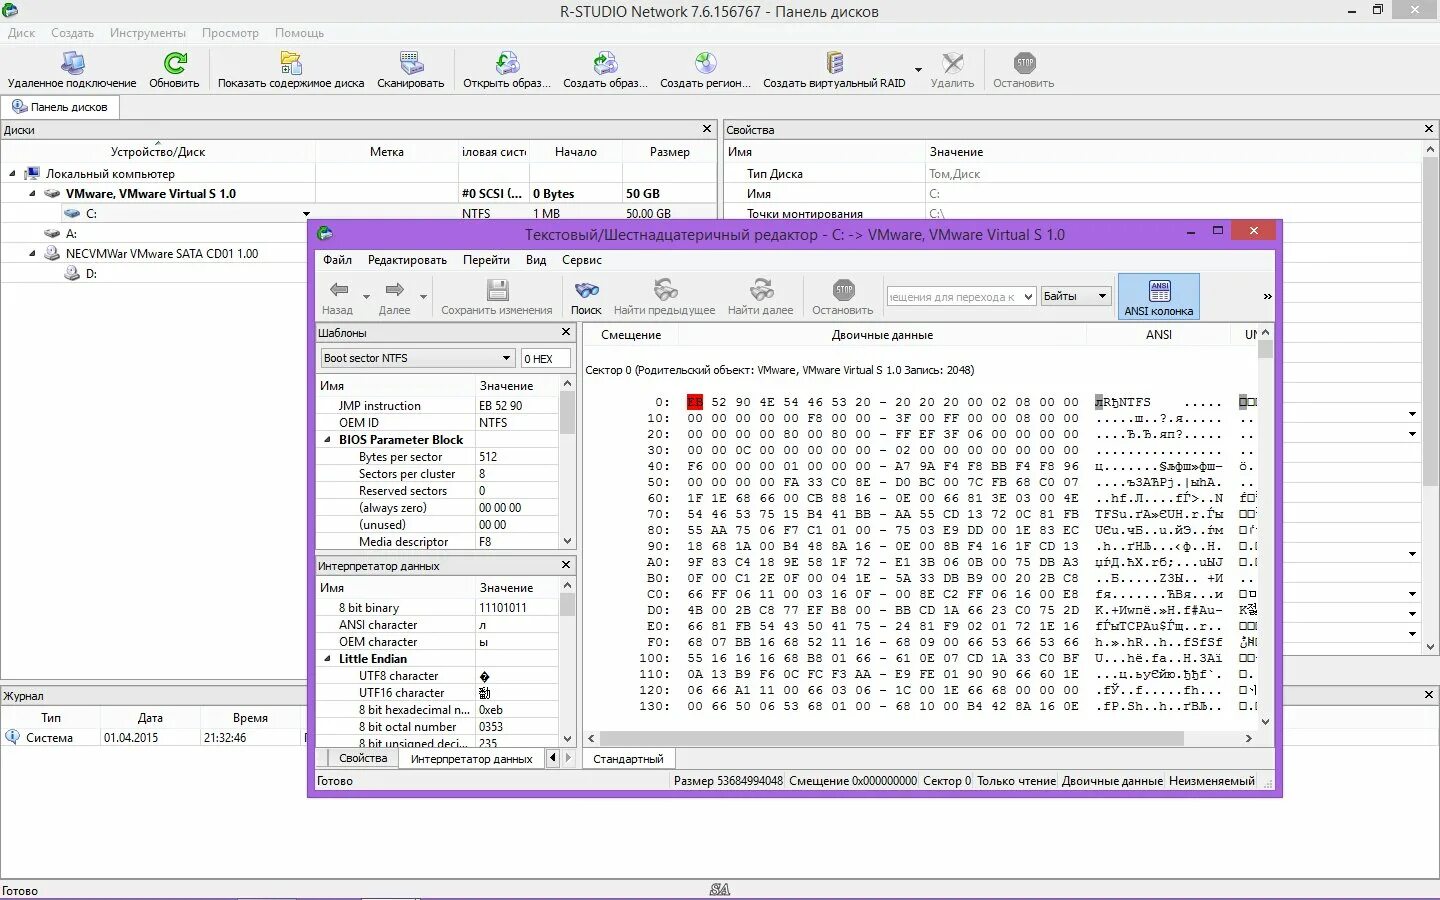The width and height of the screenshot is (1440, 900).
Task: Expand hidden hex editor toolbar items chevron
Action: (x=1267, y=296)
